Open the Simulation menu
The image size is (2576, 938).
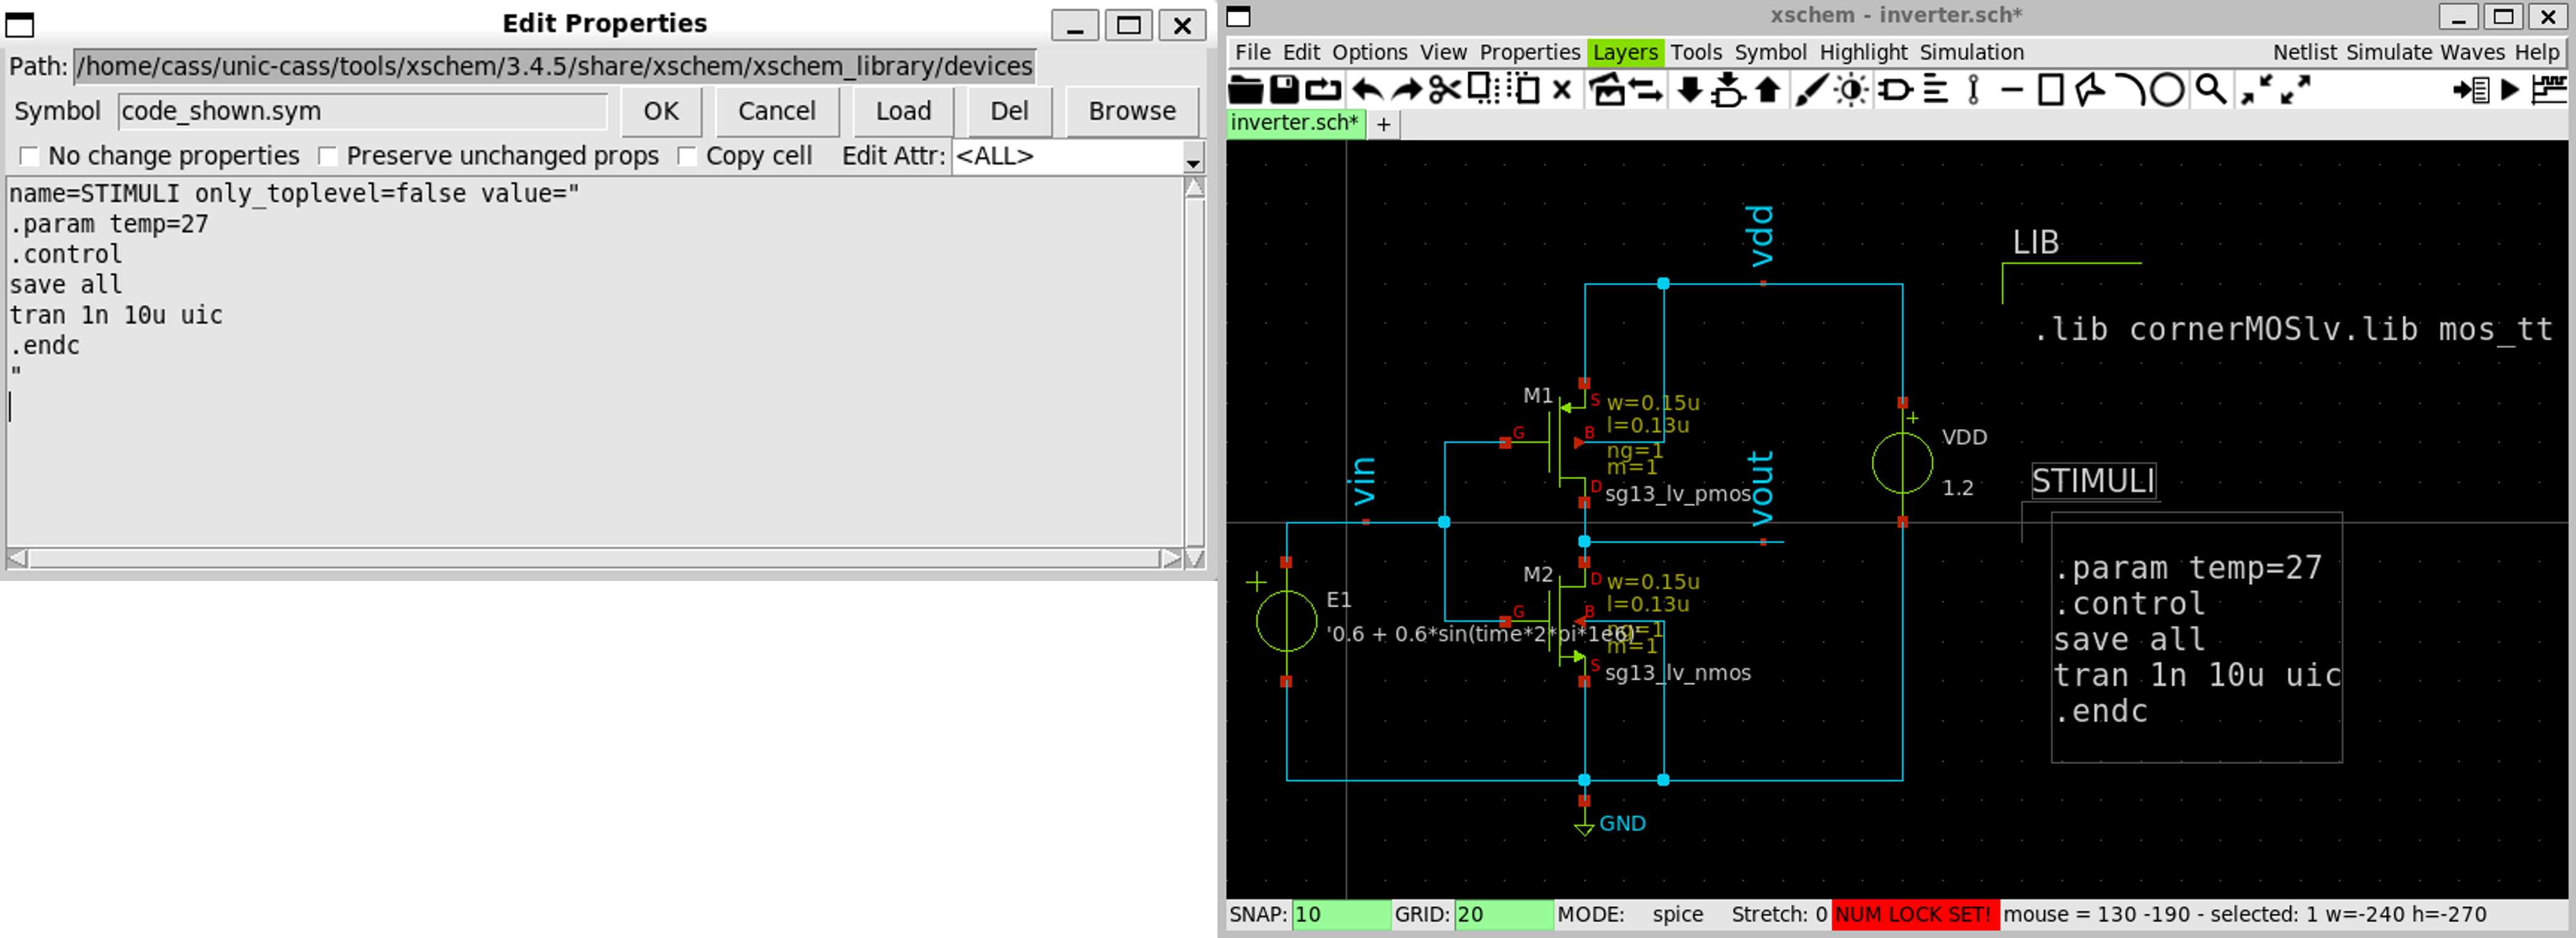coord(1970,52)
